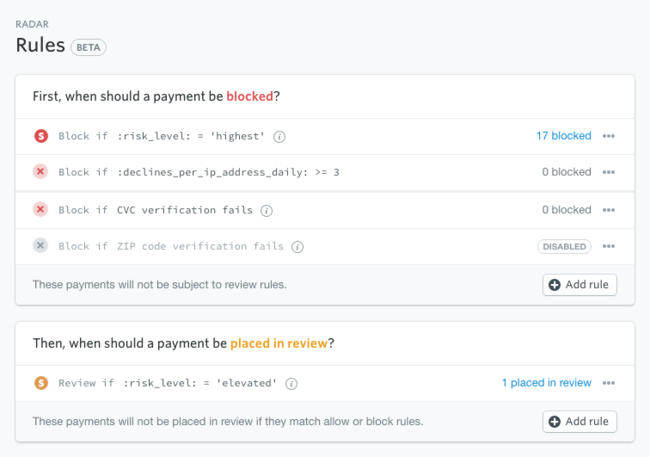This screenshot has height=457, width=650.
Task: Open the '17 blocked' payments link
Action: pos(563,136)
